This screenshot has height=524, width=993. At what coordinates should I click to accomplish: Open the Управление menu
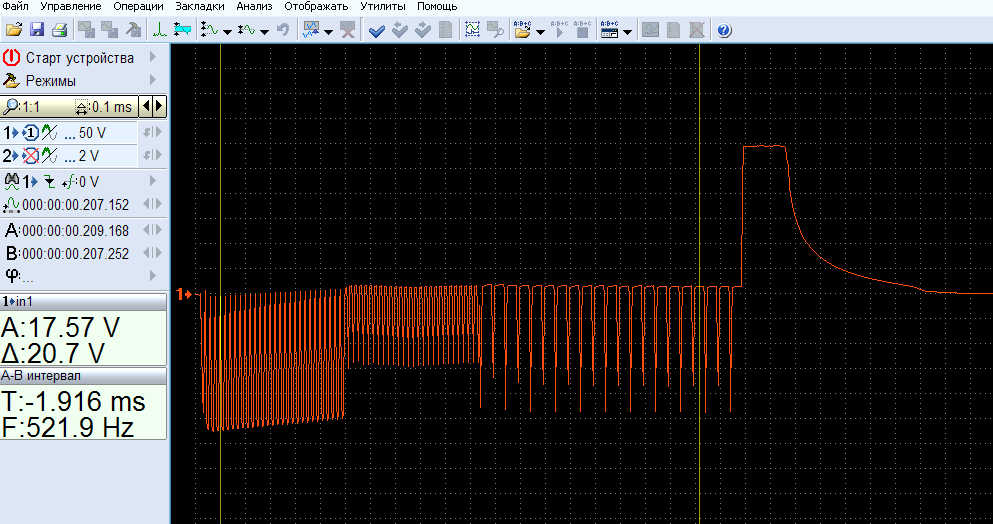point(71,6)
